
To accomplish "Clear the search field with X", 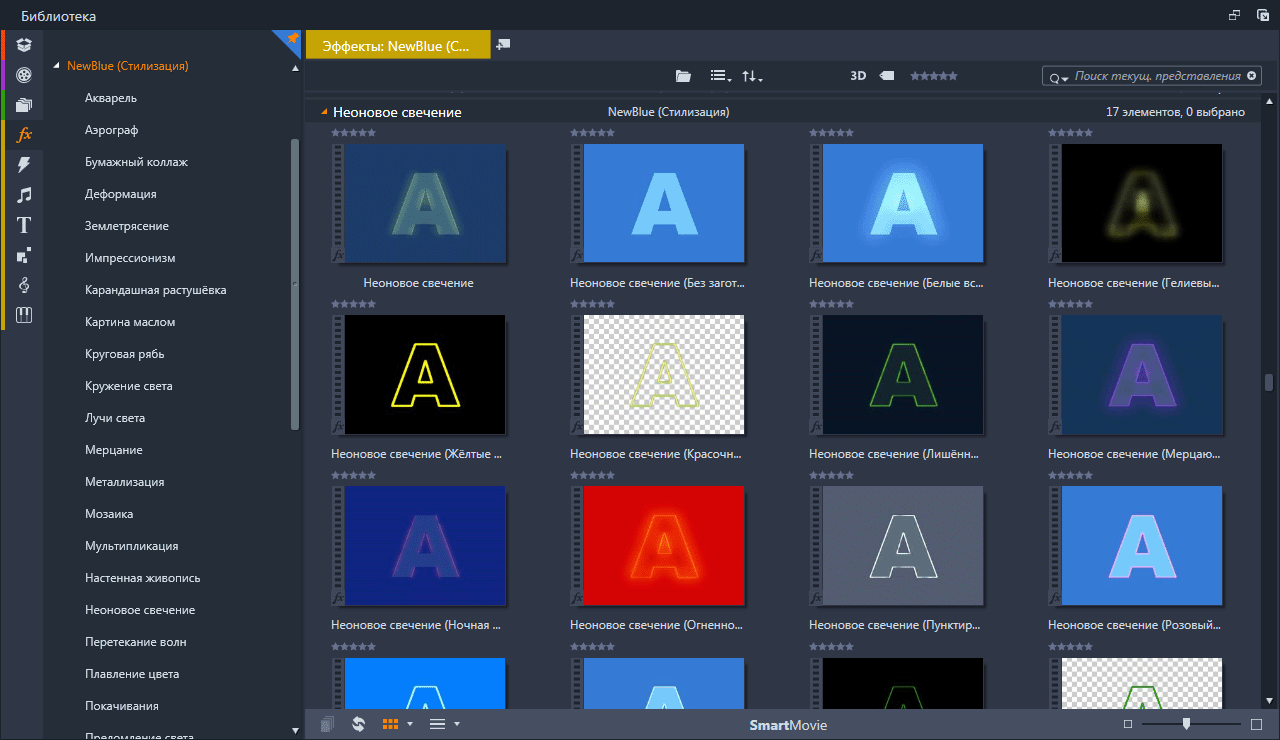I will 1251,76.
